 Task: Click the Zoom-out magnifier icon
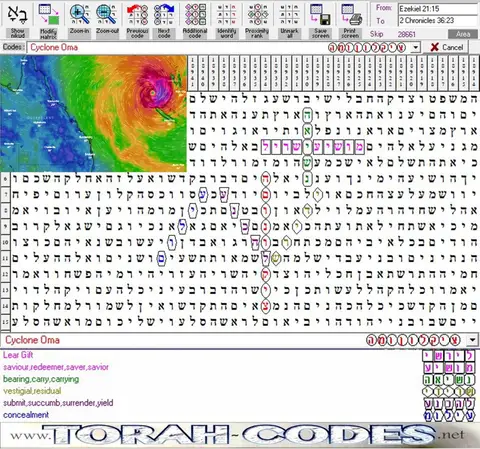click(107, 14)
